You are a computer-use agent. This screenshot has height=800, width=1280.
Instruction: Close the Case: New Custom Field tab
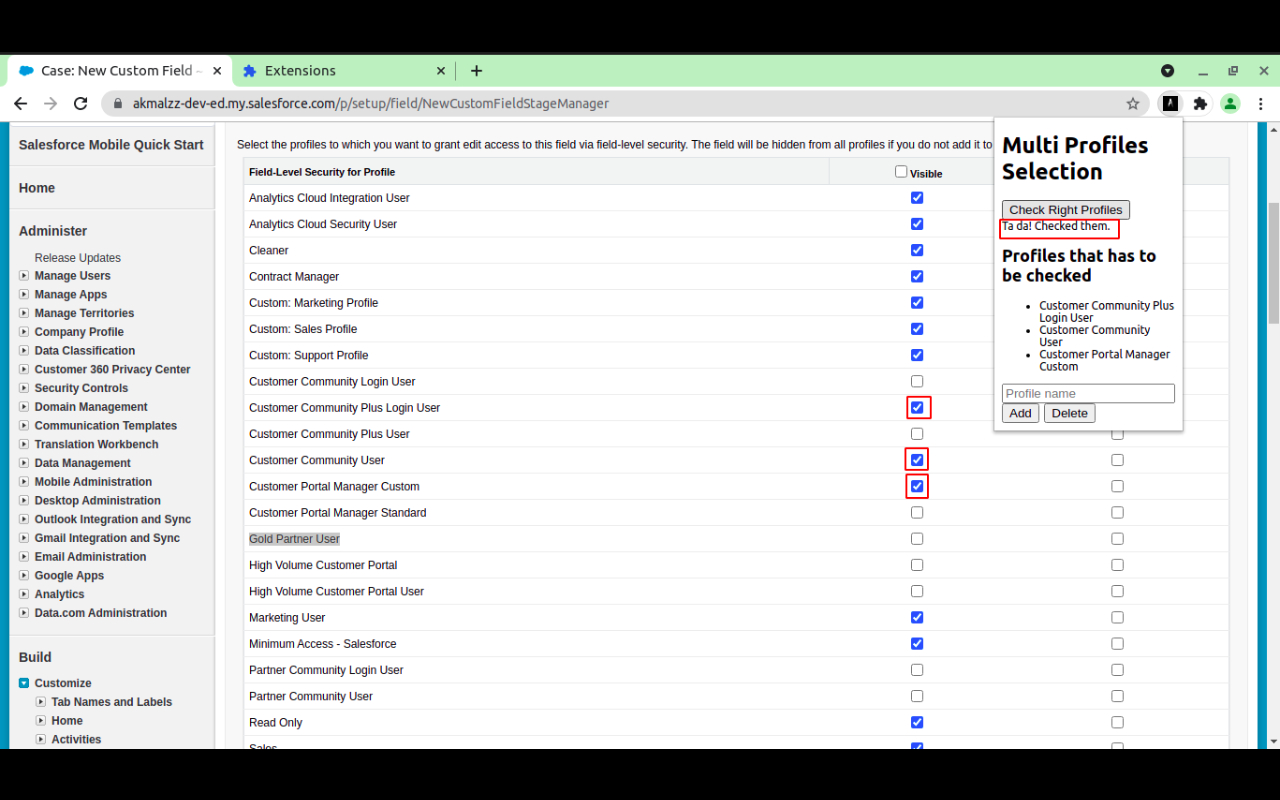pos(216,71)
